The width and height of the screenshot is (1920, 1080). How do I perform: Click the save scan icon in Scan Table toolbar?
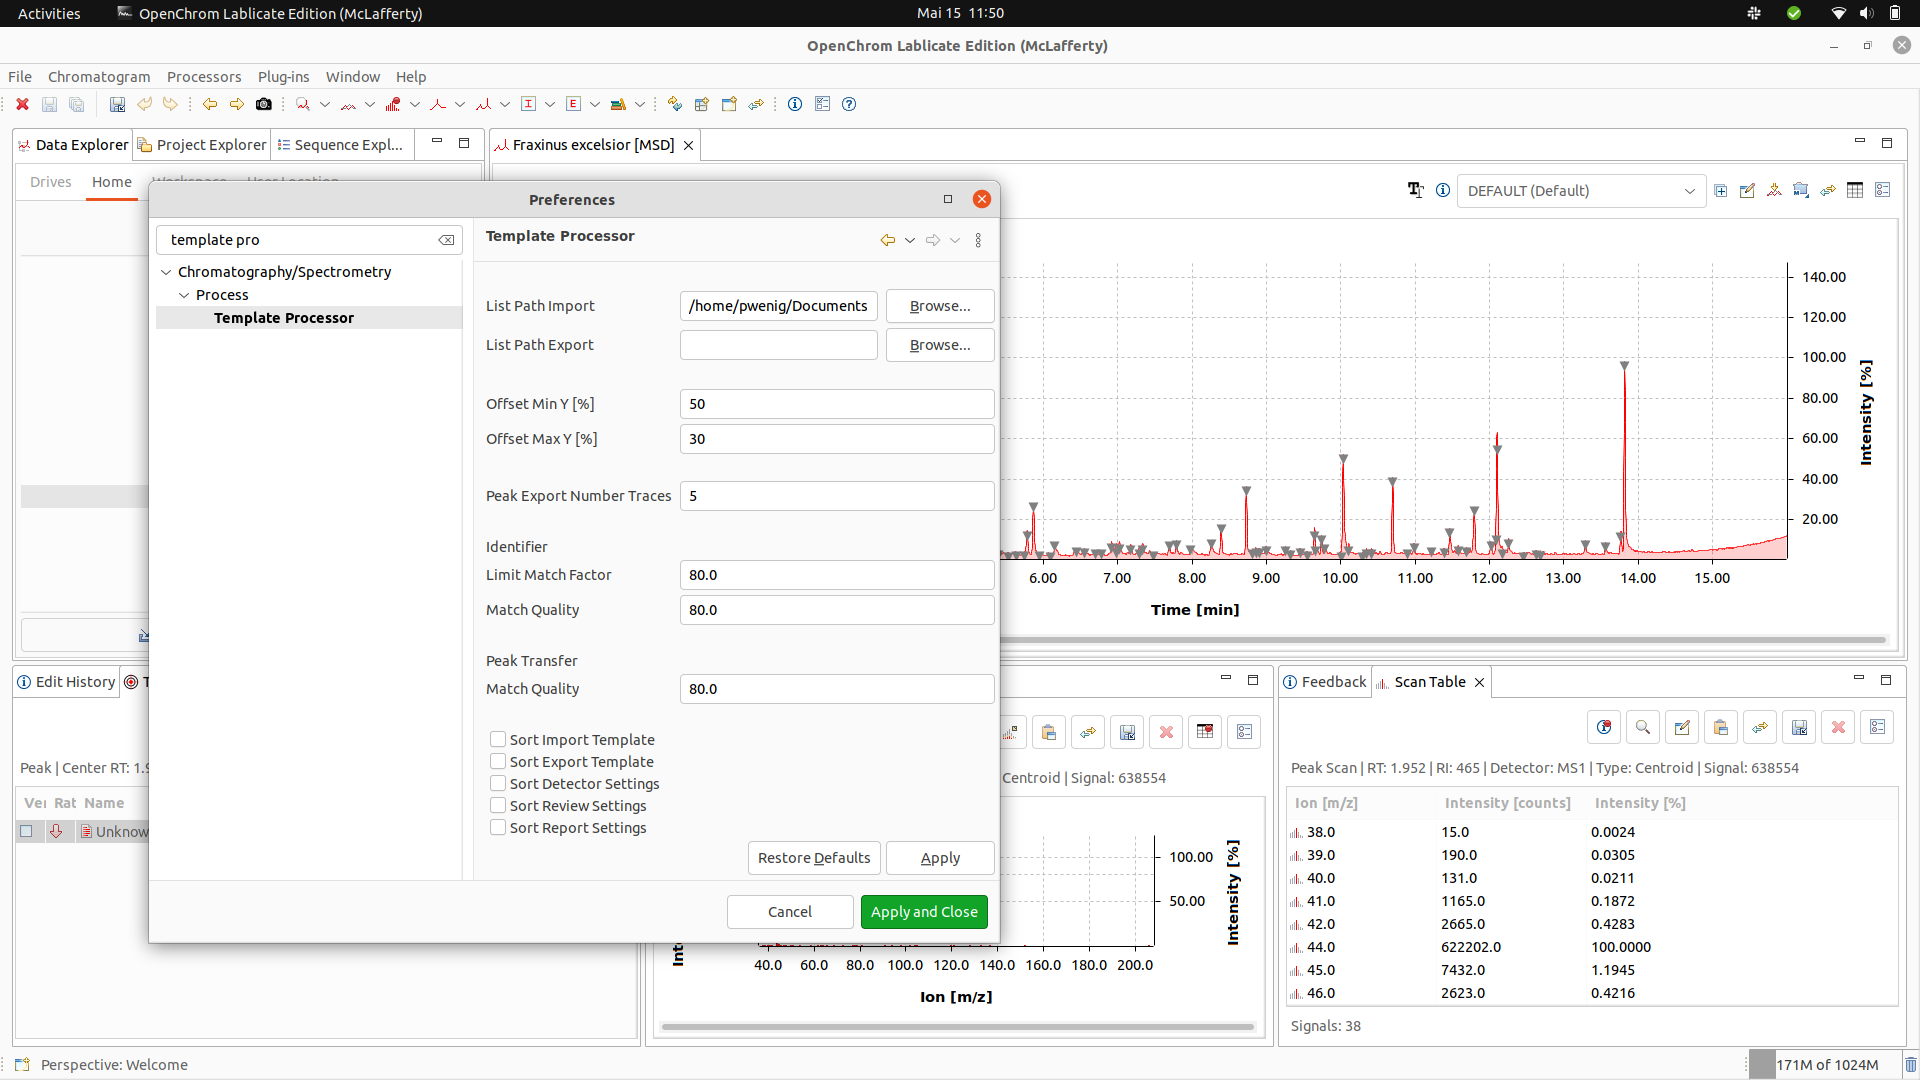point(1799,727)
